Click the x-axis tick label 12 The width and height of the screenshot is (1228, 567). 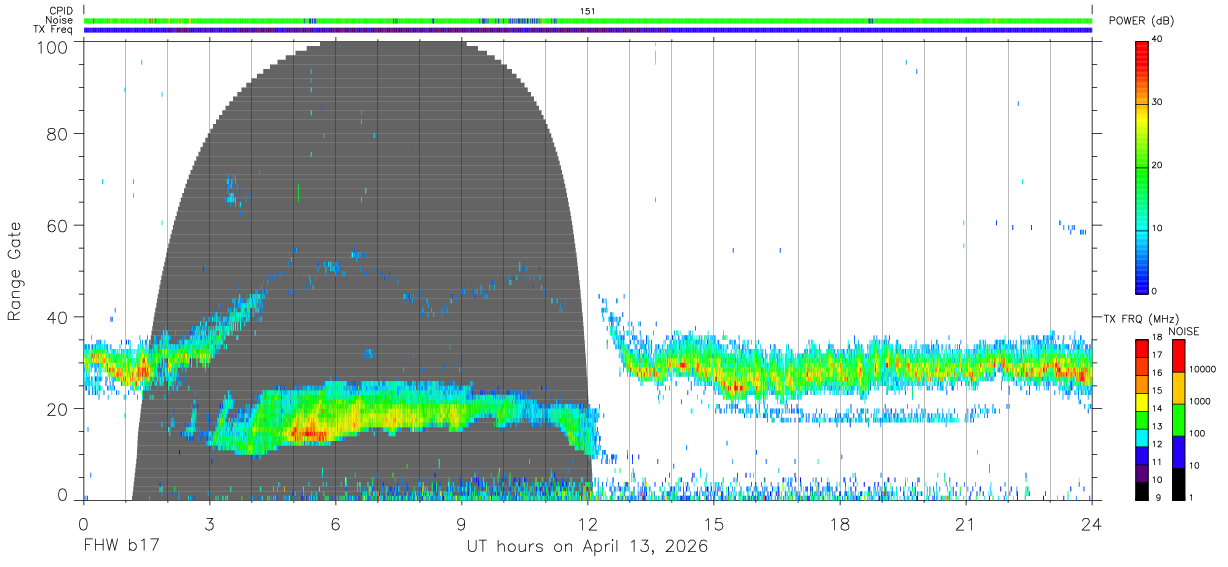coord(588,524)
